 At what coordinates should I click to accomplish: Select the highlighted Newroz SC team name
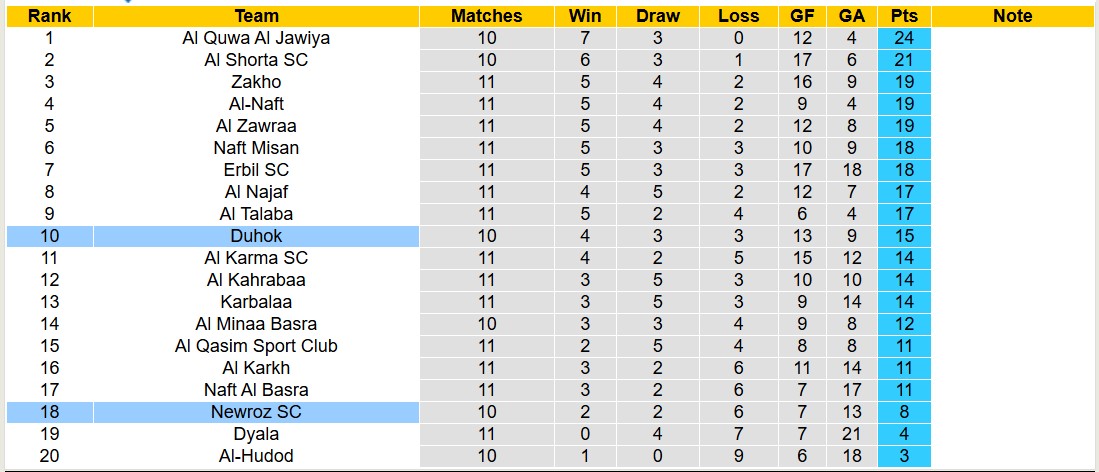point(256,412)
